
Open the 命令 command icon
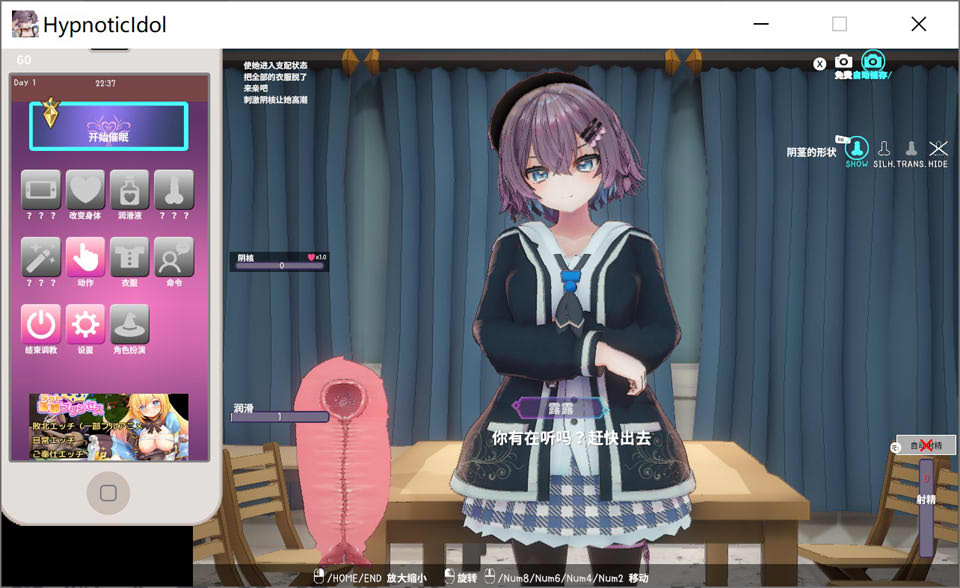pos(174,257)
